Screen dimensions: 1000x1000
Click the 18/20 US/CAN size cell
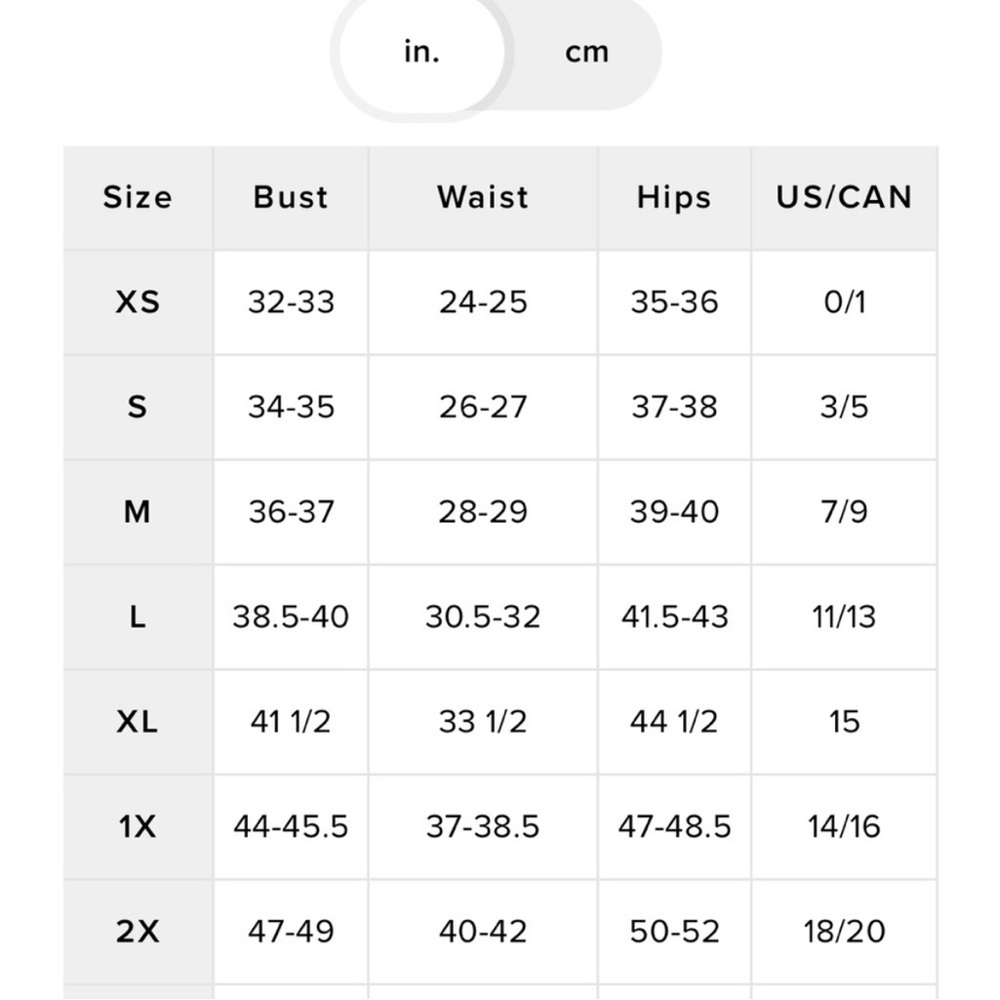pyautogui.click(x=844, y=932)
